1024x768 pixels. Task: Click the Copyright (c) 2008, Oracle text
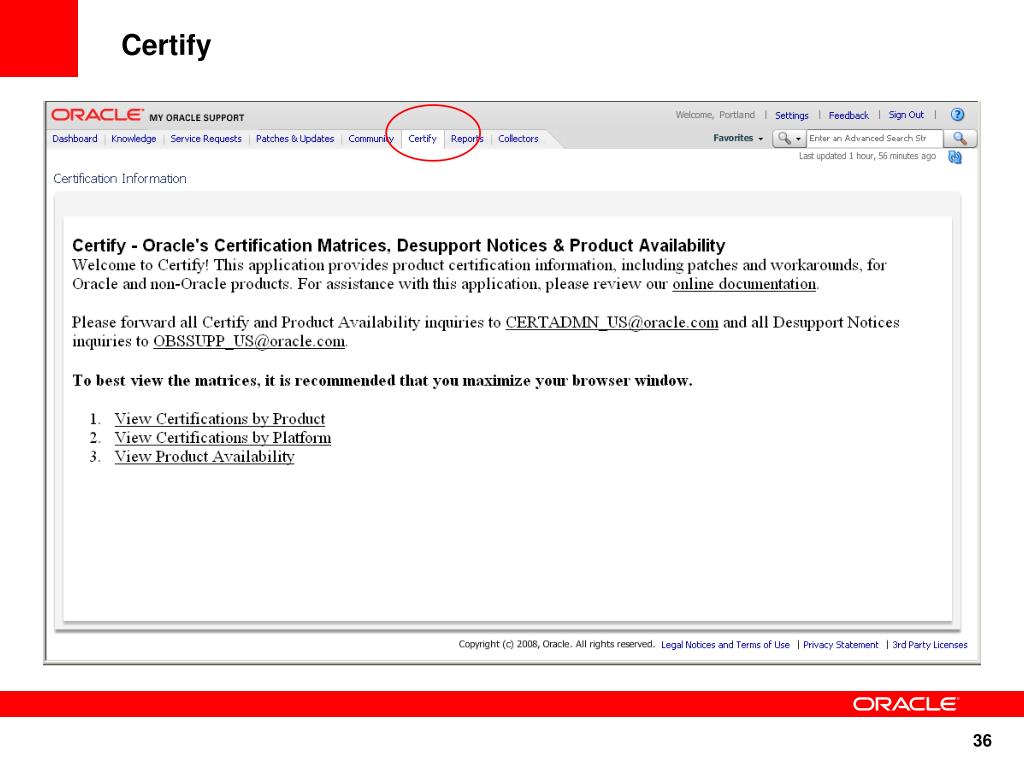point(556,644)
